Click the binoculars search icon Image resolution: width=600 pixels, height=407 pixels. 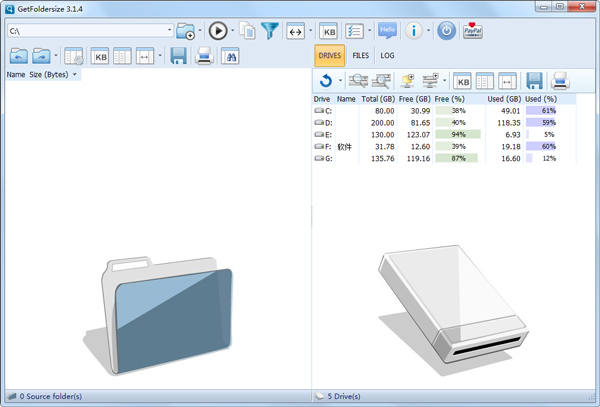(233, 56)
